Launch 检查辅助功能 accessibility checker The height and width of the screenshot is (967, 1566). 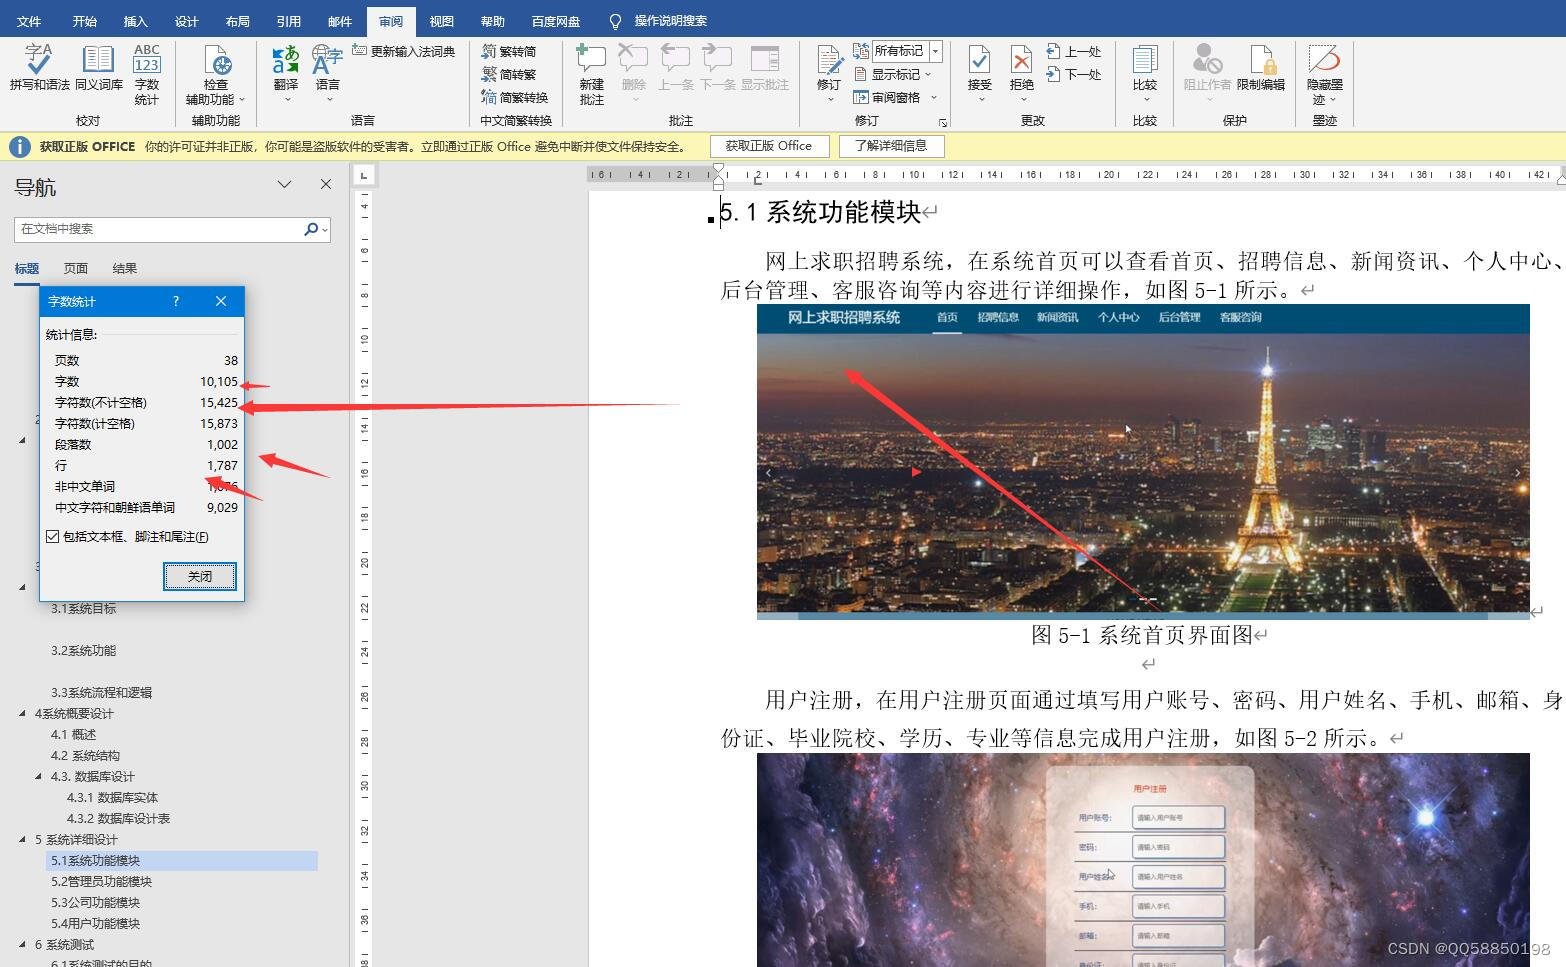coord(215,74)
